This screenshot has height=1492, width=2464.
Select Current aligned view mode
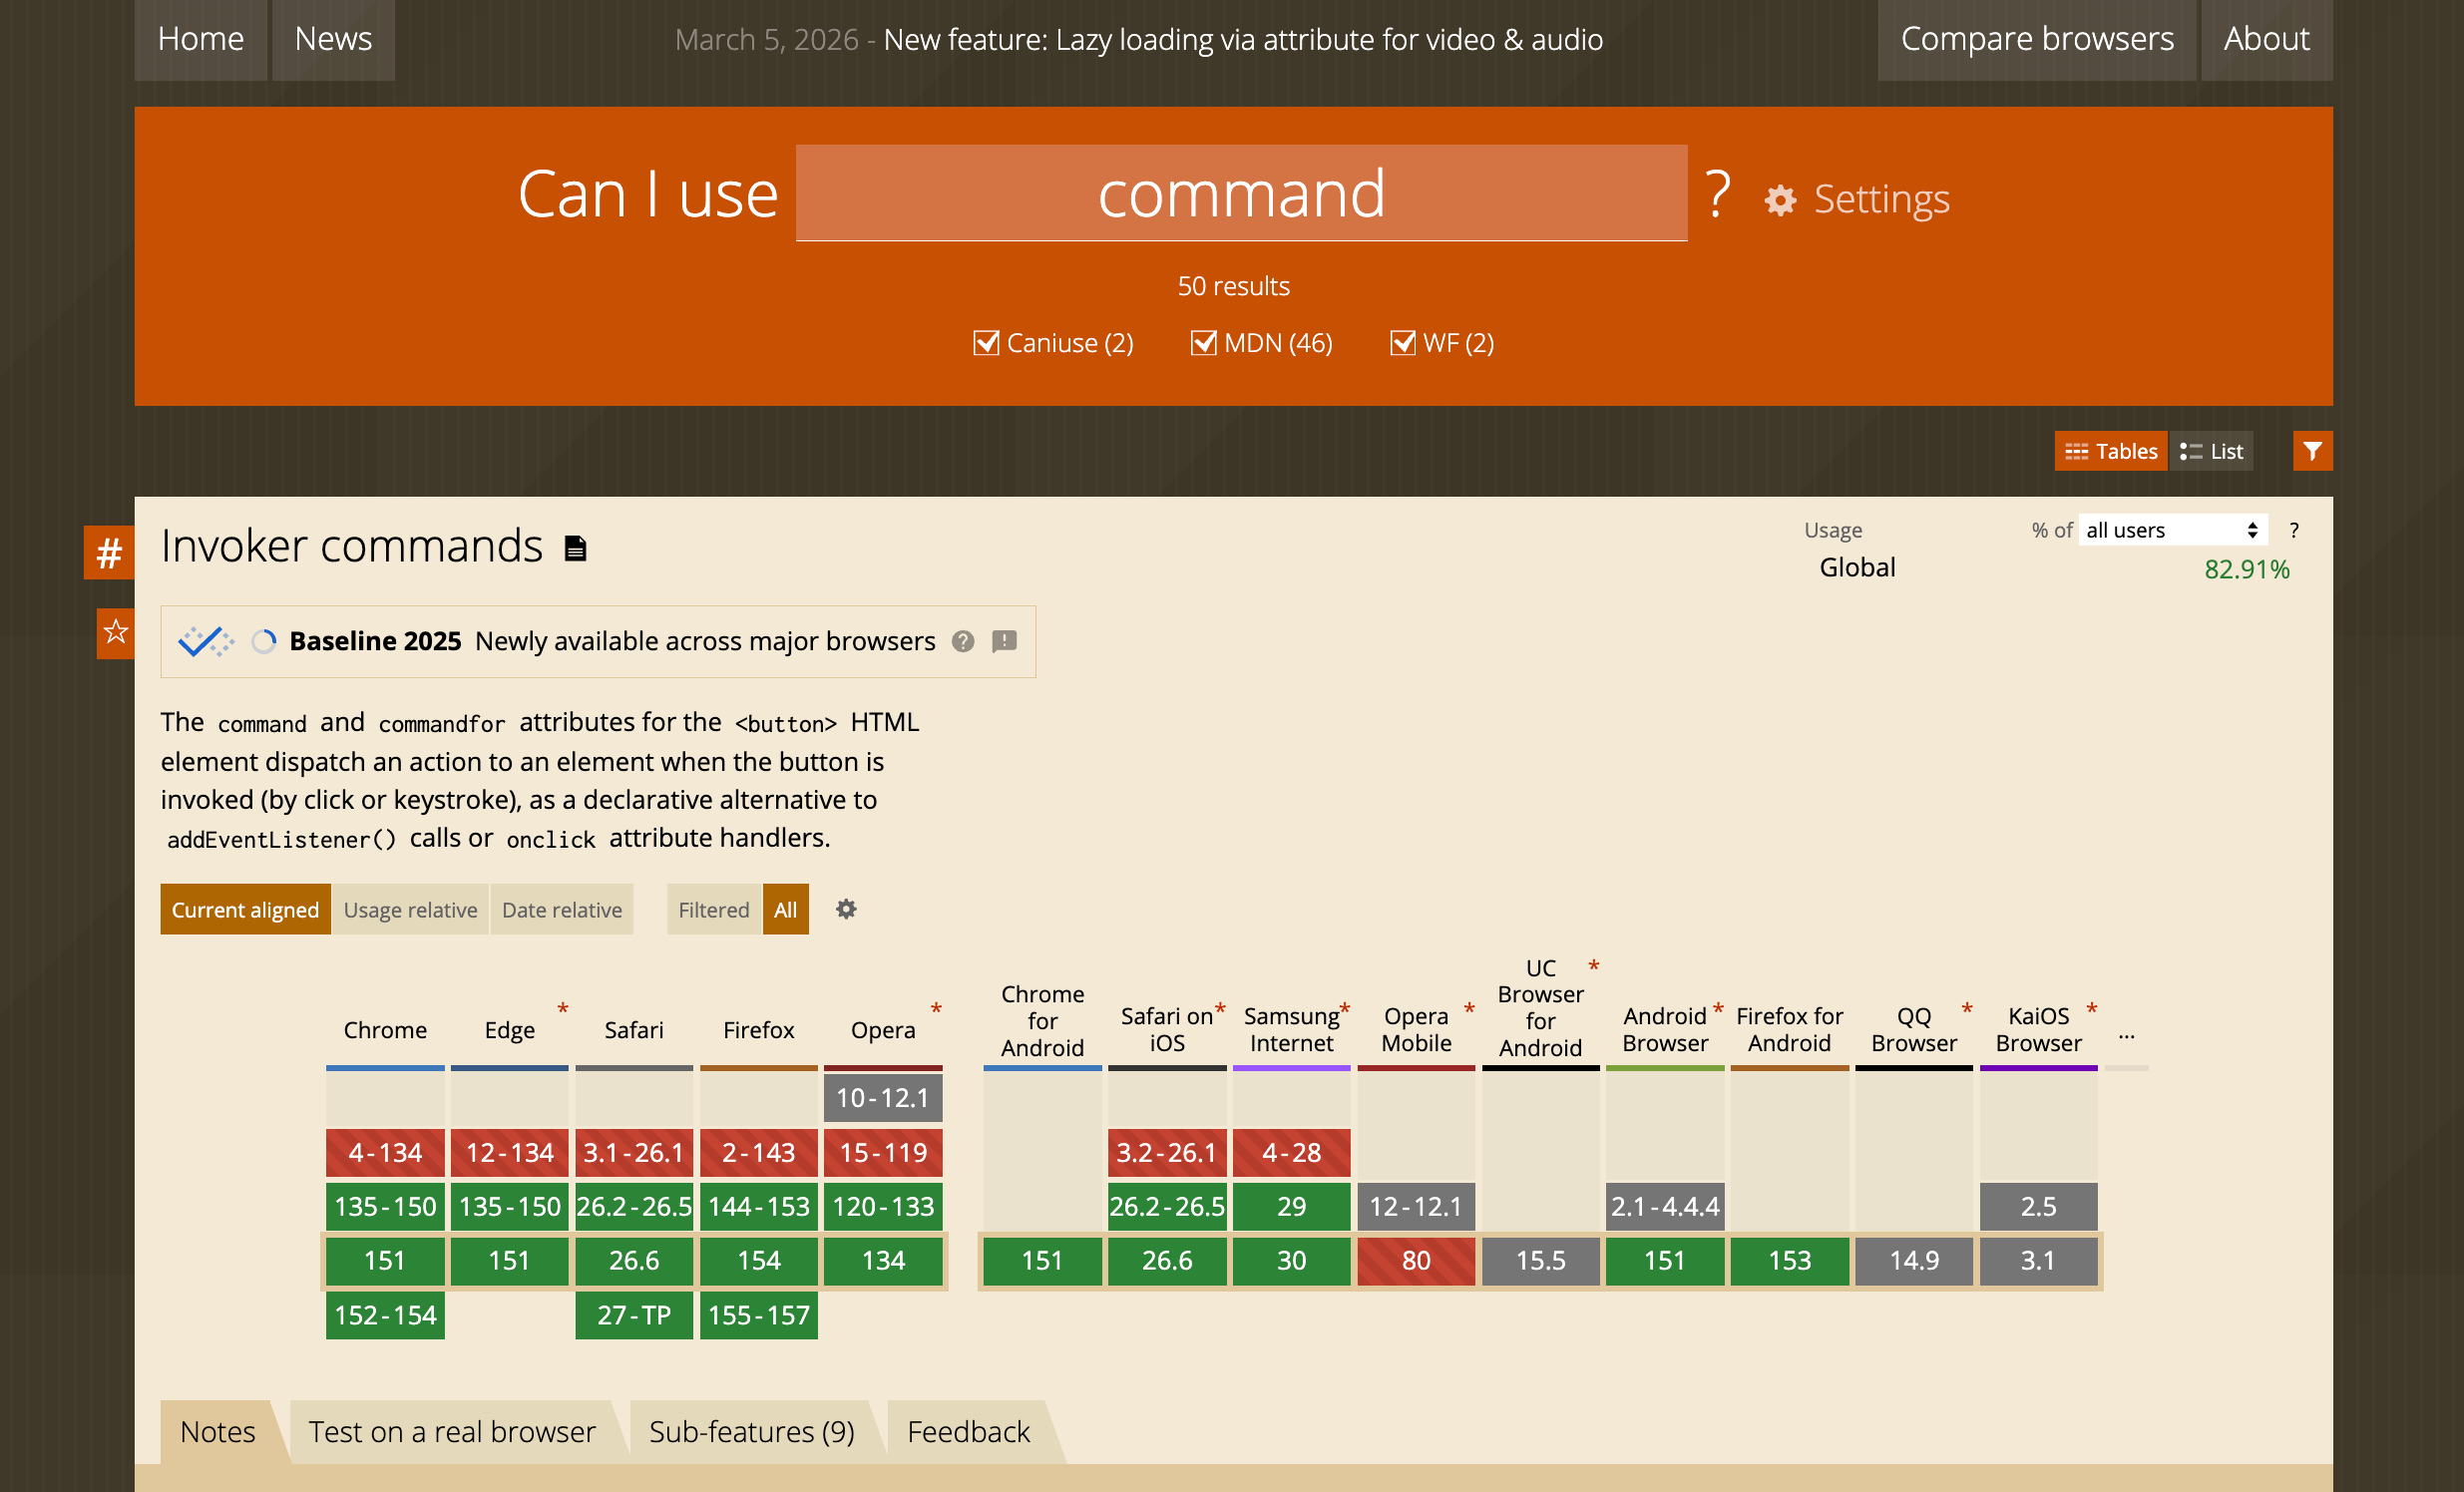[x=245, y=909]
